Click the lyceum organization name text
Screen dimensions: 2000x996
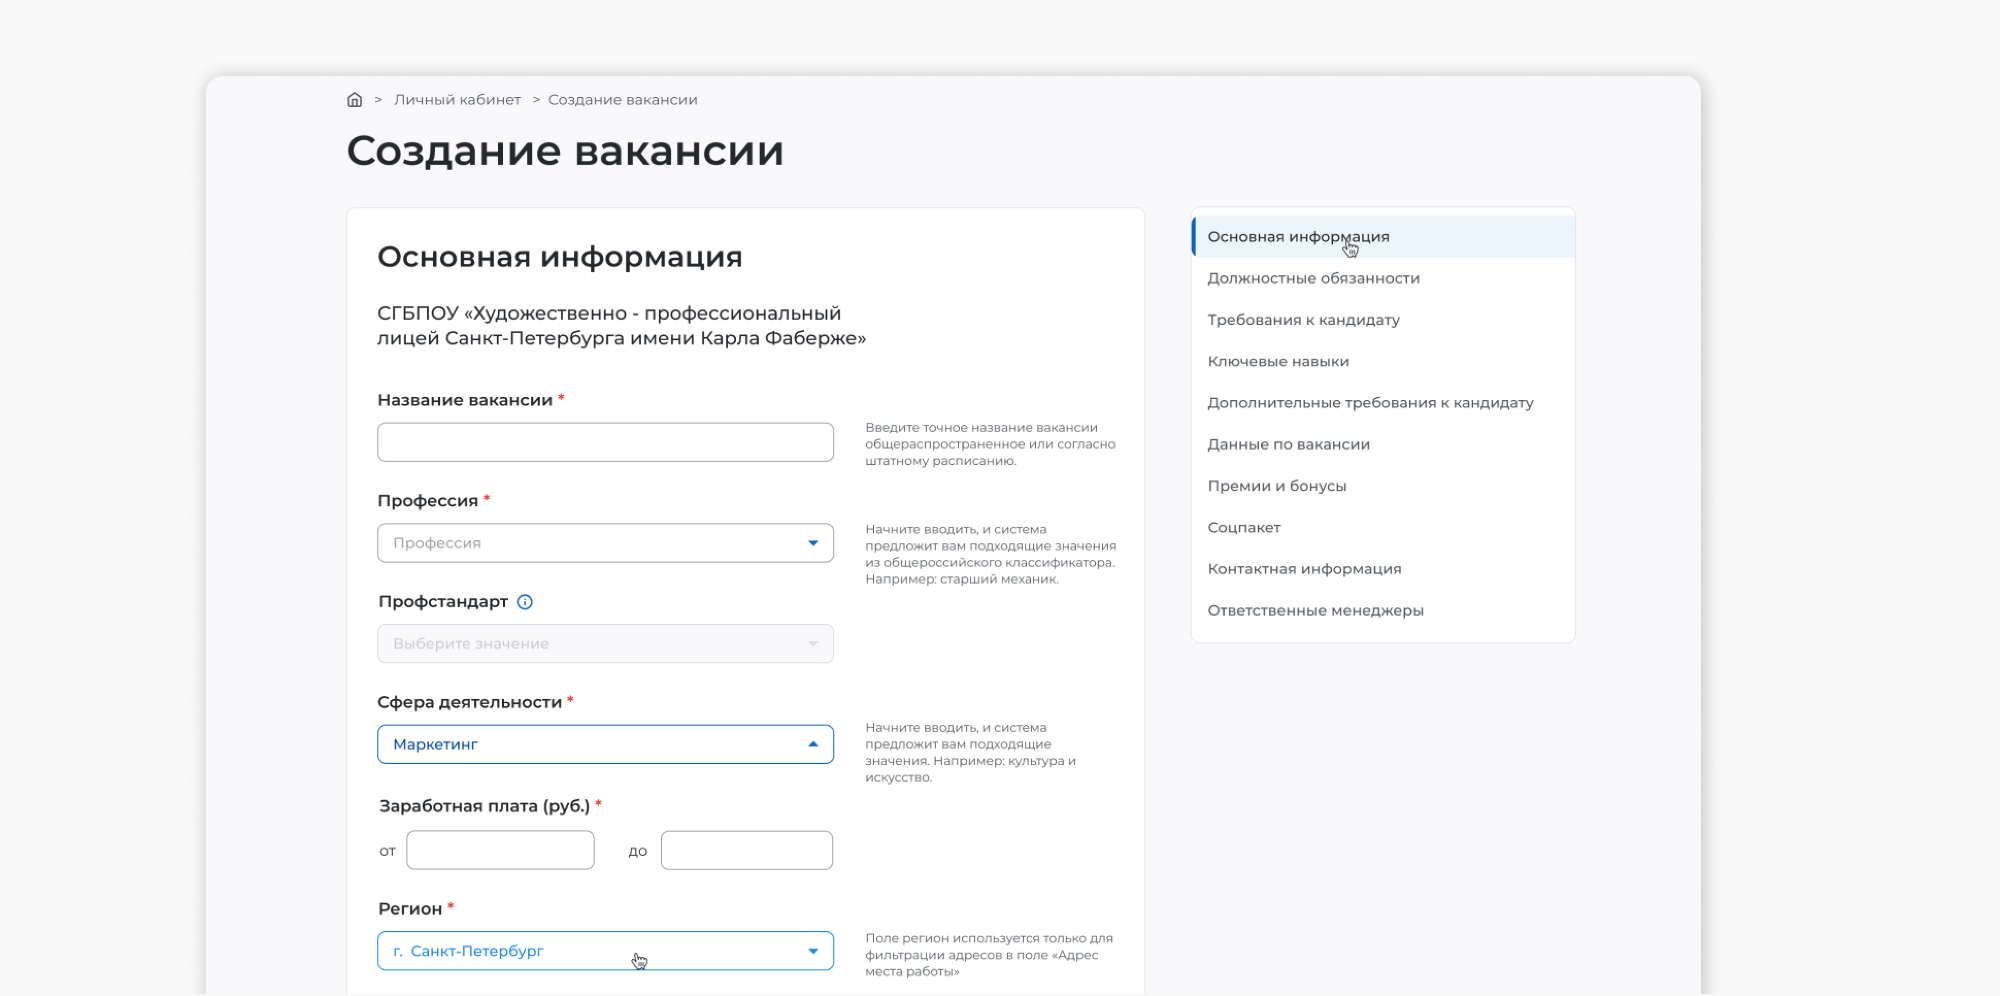click(621, 326)
